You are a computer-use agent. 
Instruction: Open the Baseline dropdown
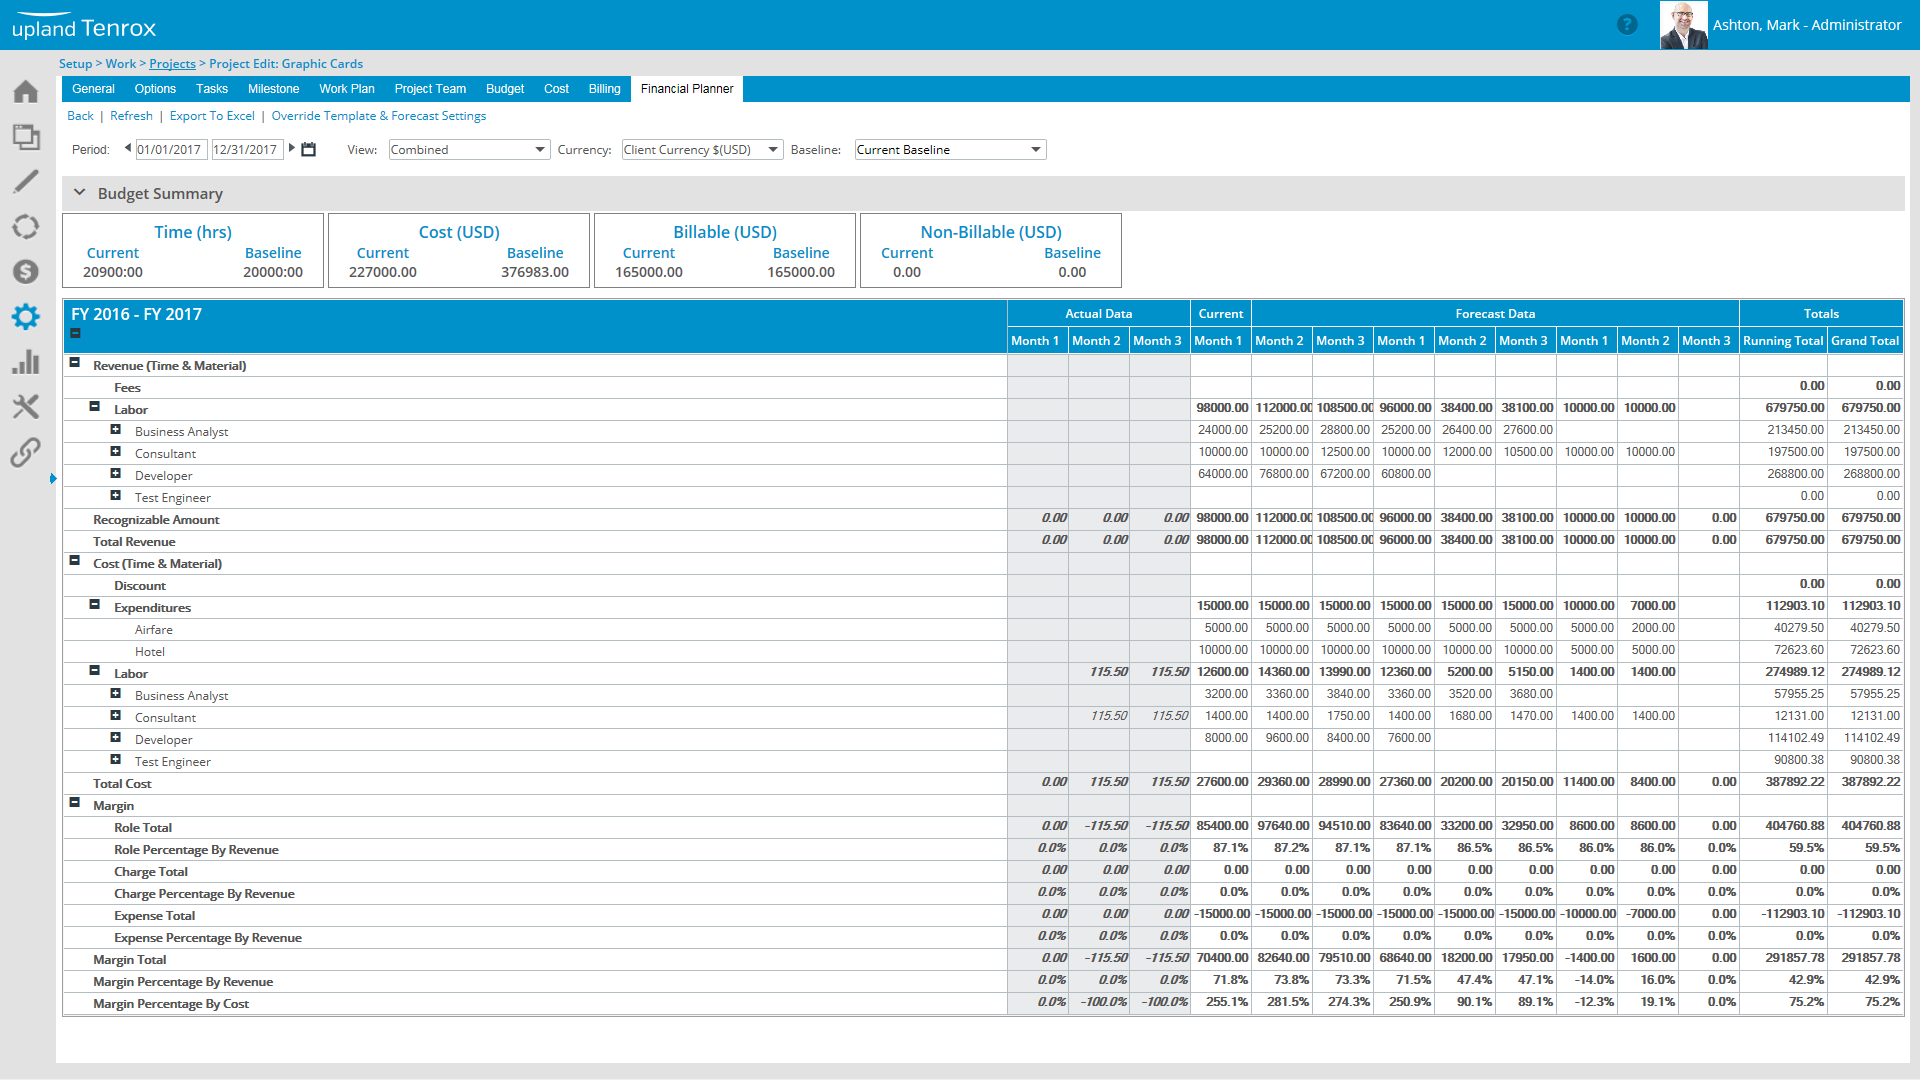(950, 150)
